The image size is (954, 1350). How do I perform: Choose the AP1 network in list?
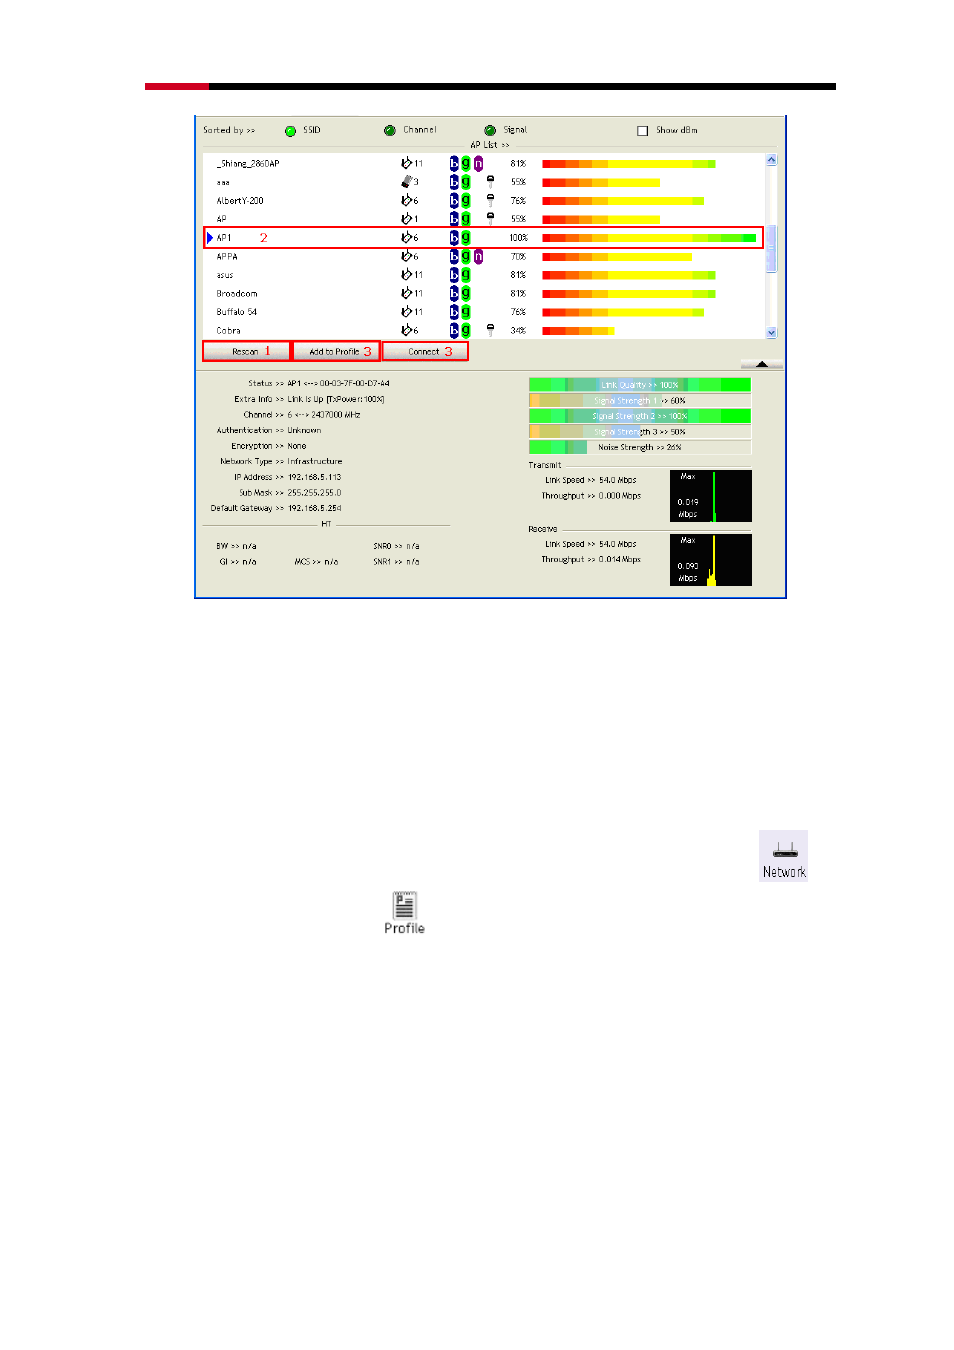pos(484,238)
